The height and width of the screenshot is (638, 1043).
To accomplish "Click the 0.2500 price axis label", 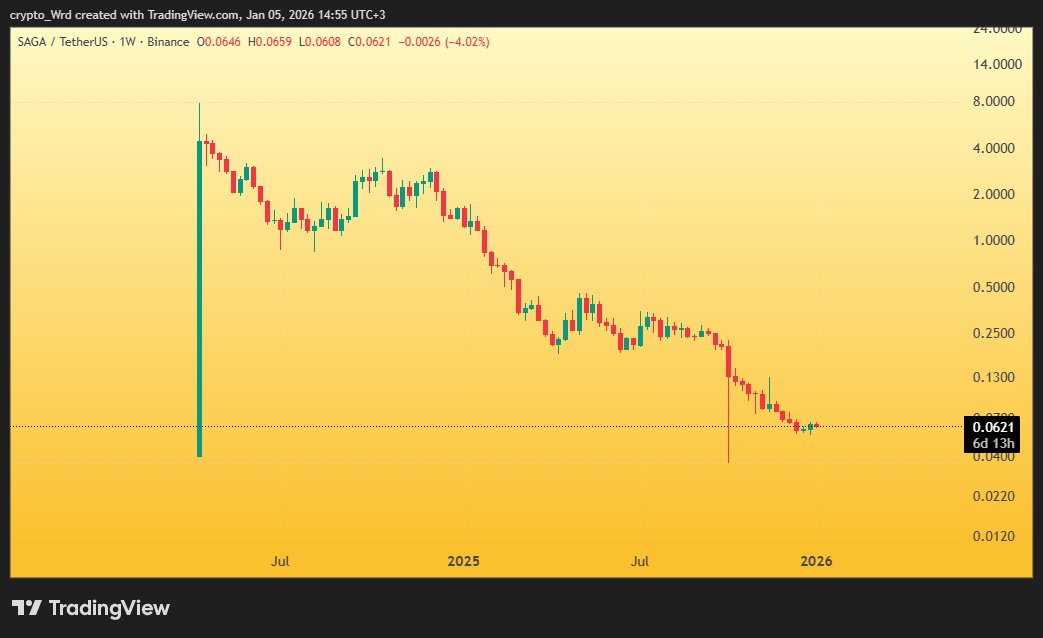I will 994,333.
